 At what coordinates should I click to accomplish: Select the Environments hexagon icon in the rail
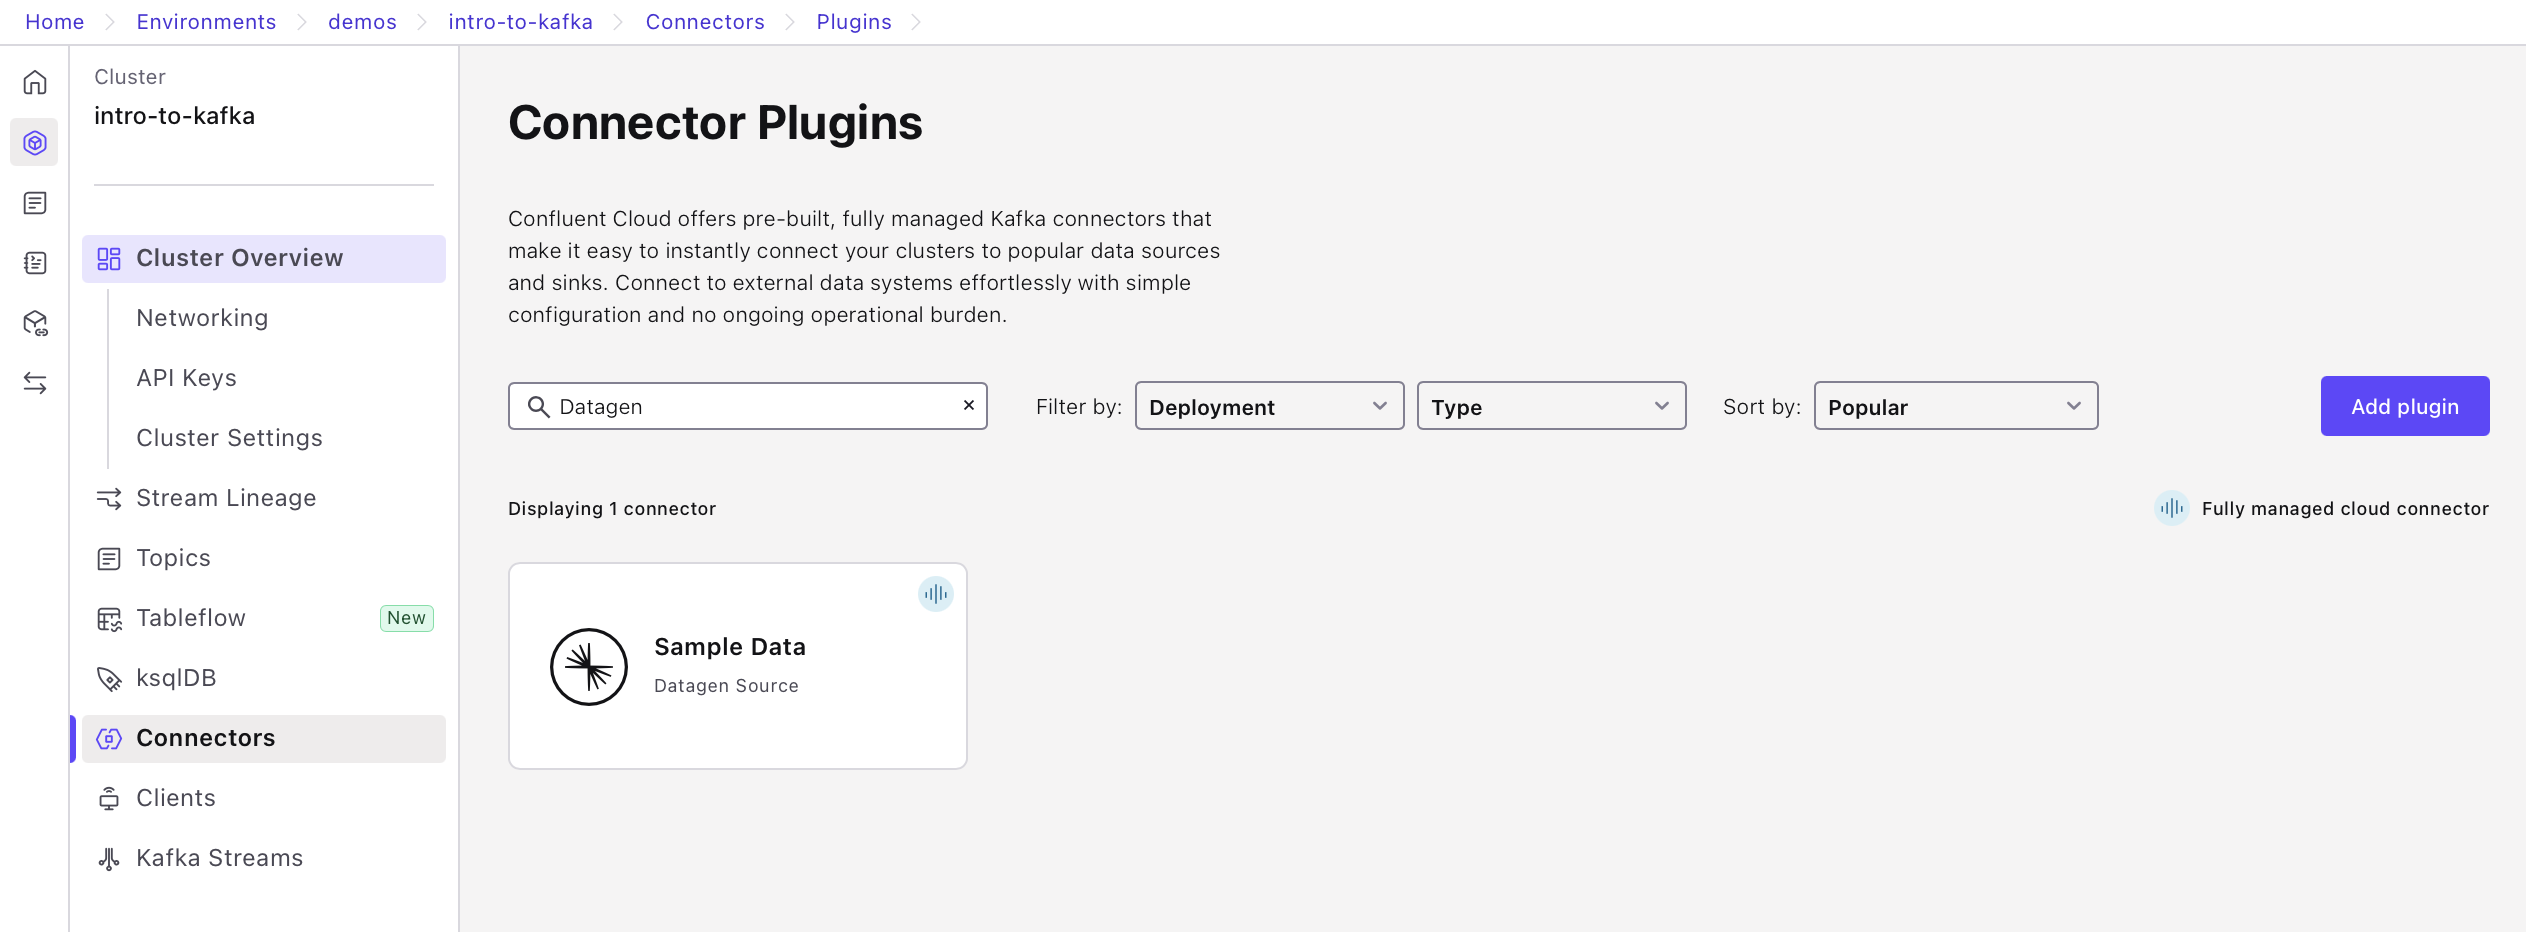pyautogui.click(x=35, y=143)
